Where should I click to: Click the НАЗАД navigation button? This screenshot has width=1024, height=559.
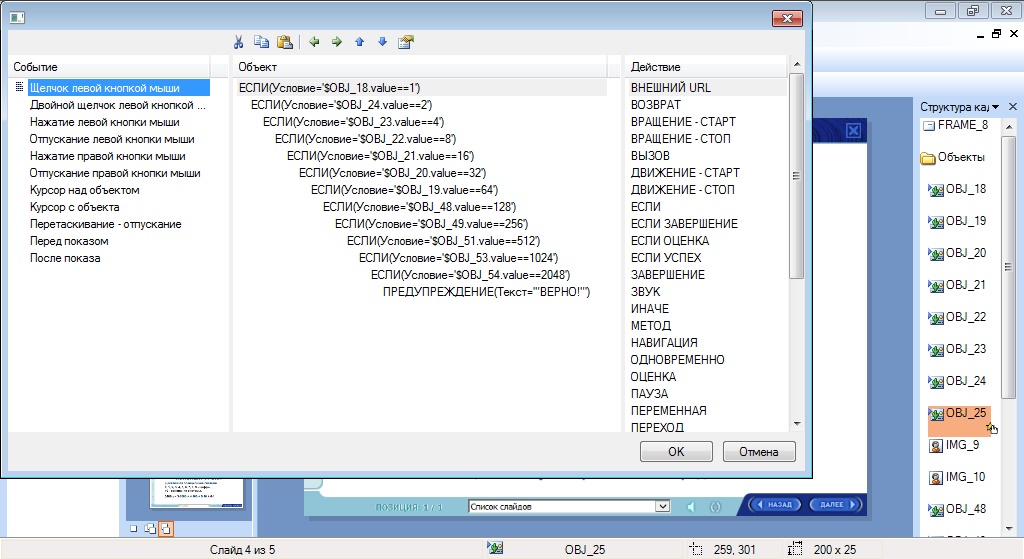pos(775,504)
